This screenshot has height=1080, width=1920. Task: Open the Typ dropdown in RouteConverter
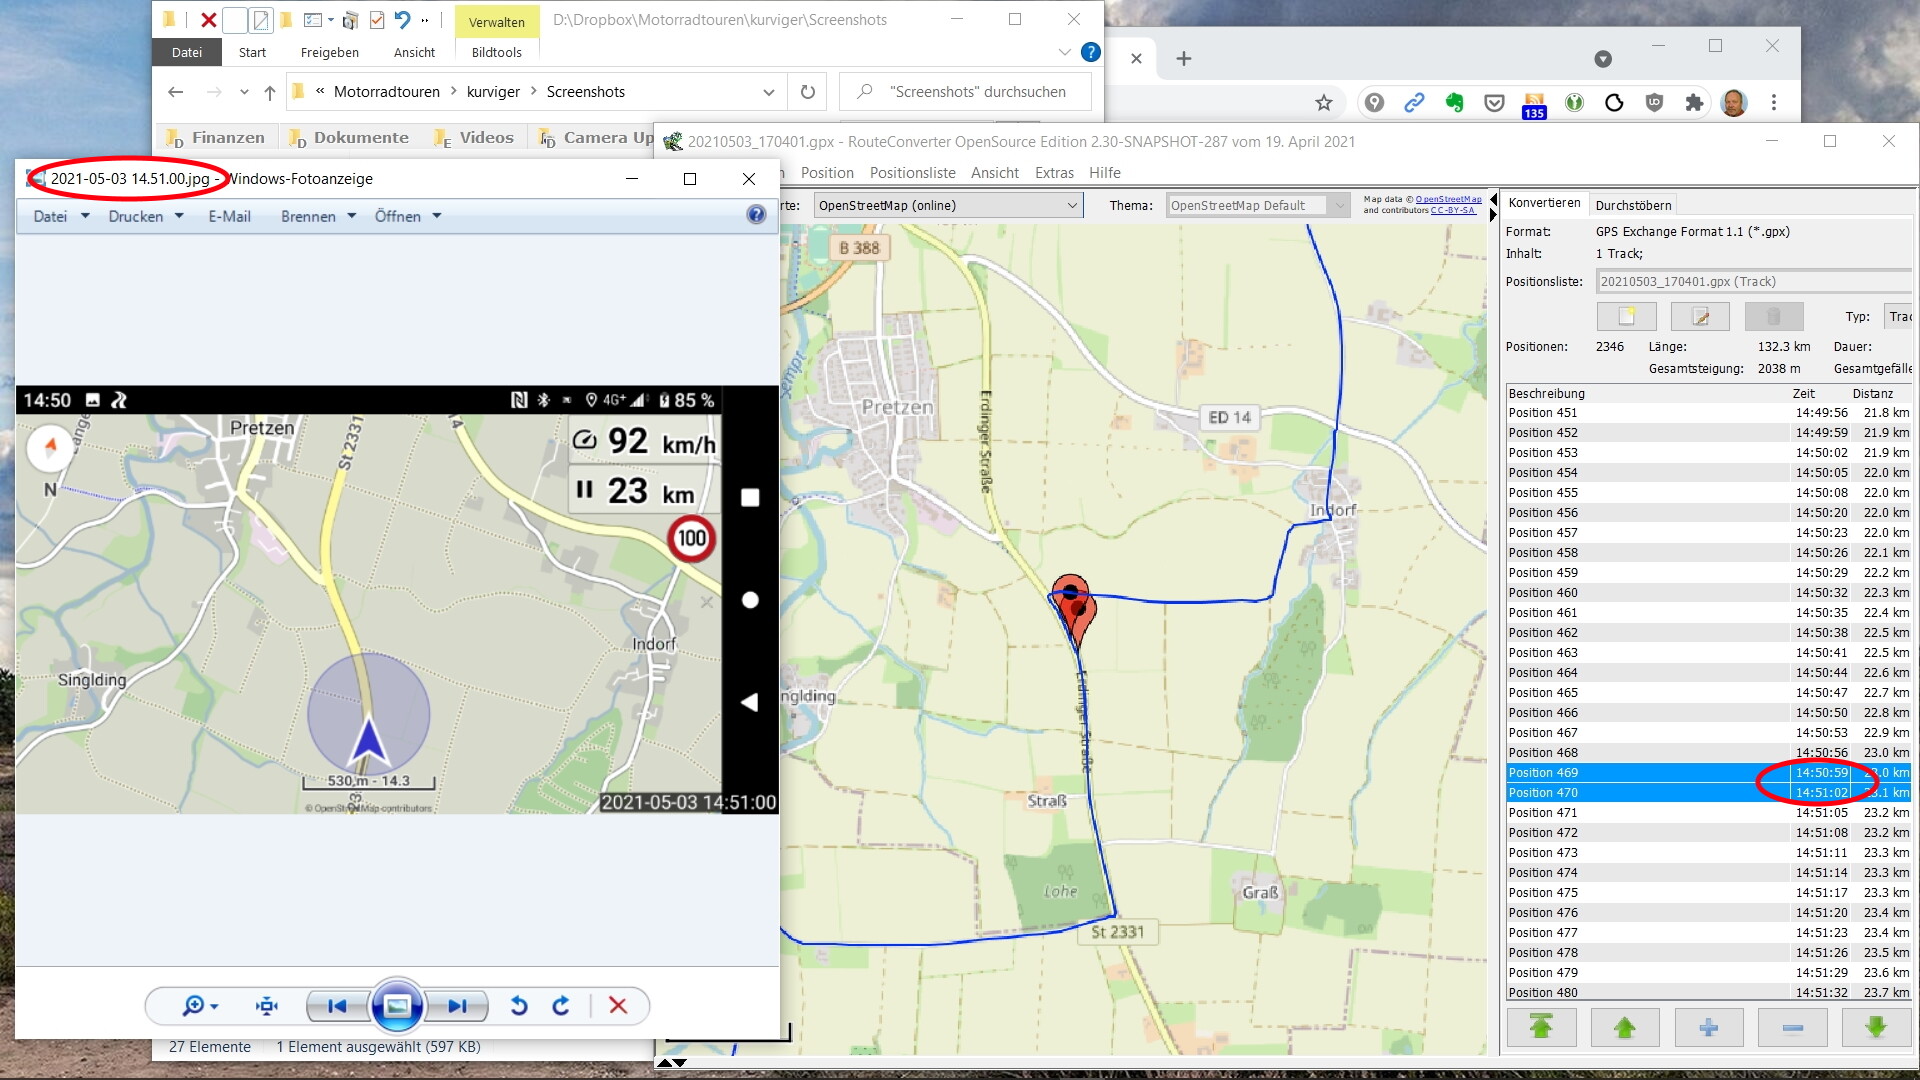tap(1898, 316)
